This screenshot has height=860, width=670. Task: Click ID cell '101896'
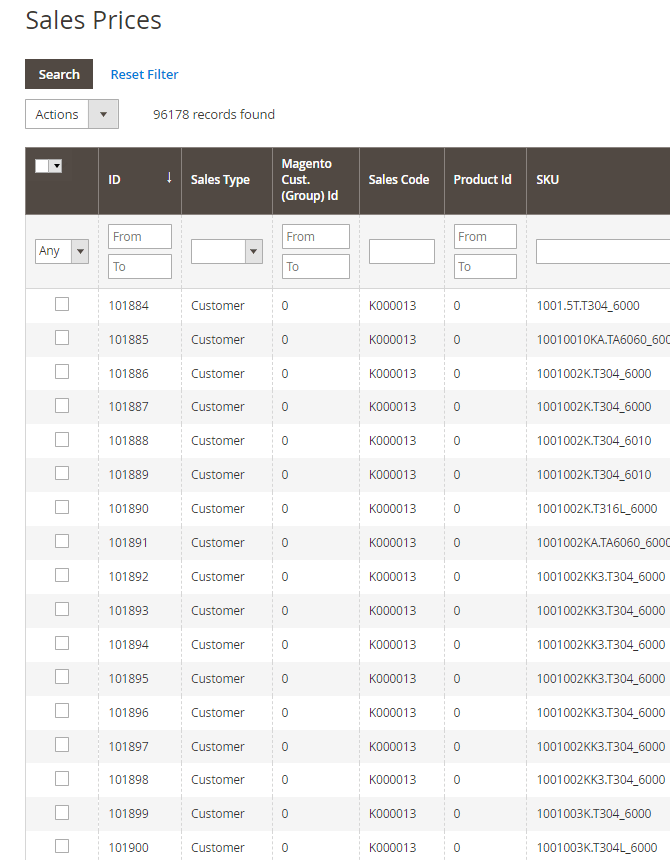pyautogui.click(x=128, y=712)
